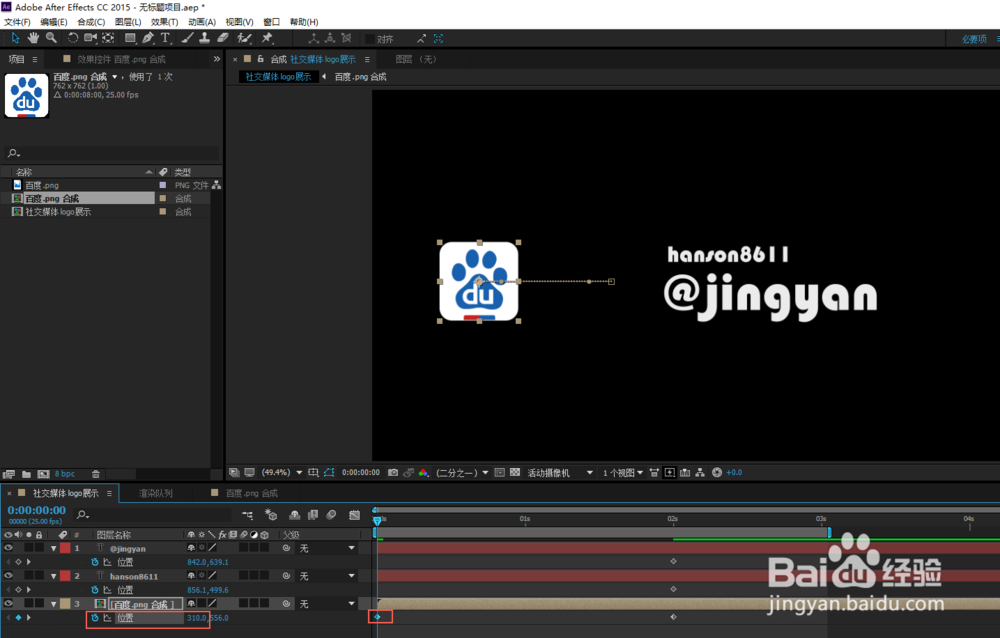The height and width of the screenshot is (638, 1000).
Task: Enable motion blur switch in timeline header
Action: click(x=331, y=515)
